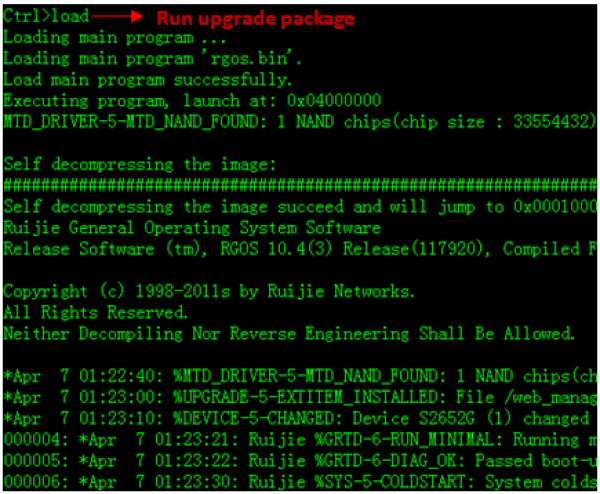Screen dimensions: 600x494
Task: Click the red 'Run upgrade package' label
Action: pyautogui.click(x=256, y=18)
